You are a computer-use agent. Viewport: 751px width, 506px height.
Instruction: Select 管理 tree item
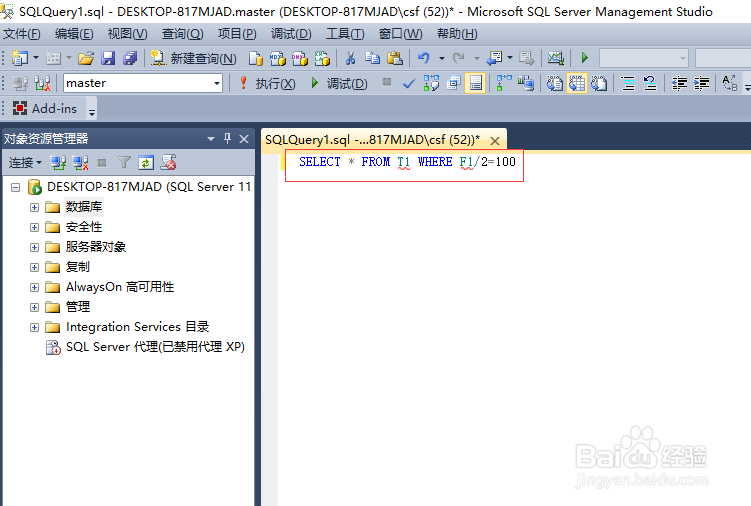(78, 307)
